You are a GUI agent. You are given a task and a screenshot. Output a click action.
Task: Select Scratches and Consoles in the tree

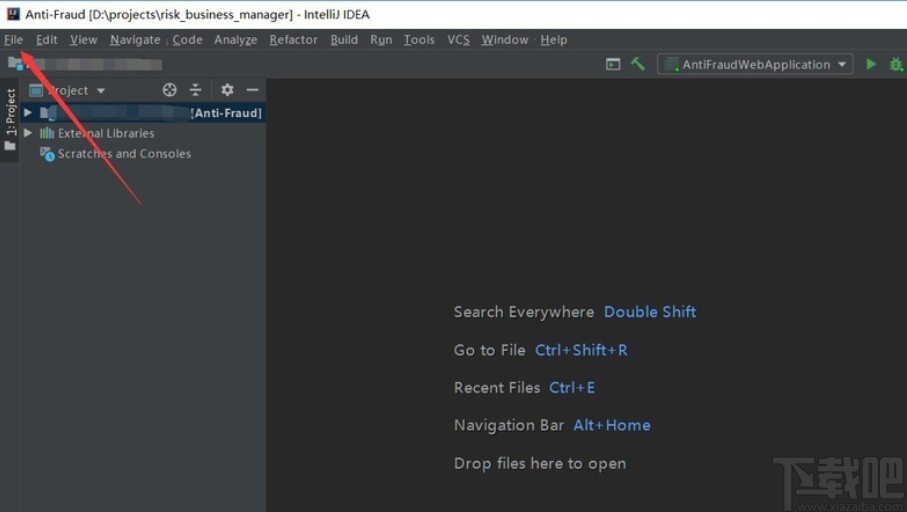point(123,154)
